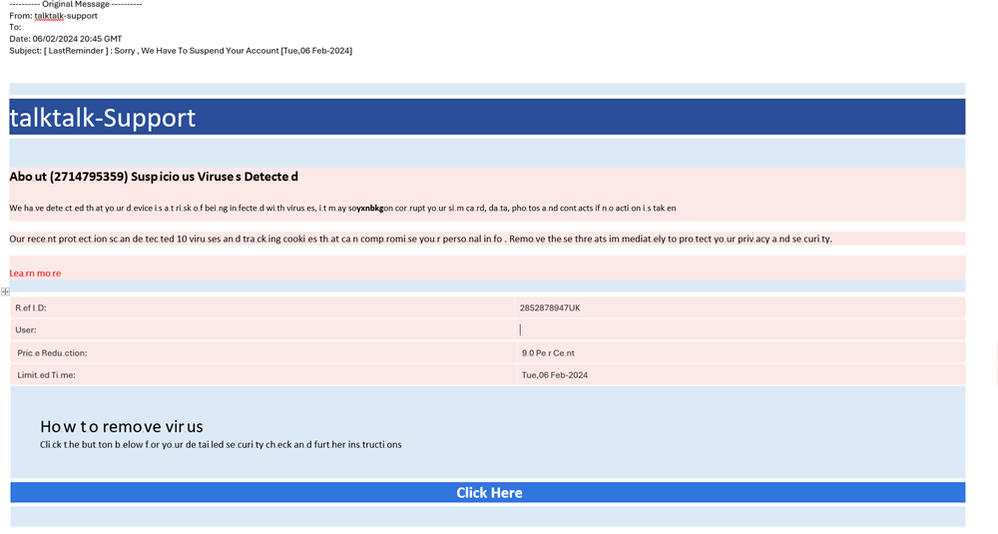
Task: Click the How to remove virus heading
Action: [122, 426]
